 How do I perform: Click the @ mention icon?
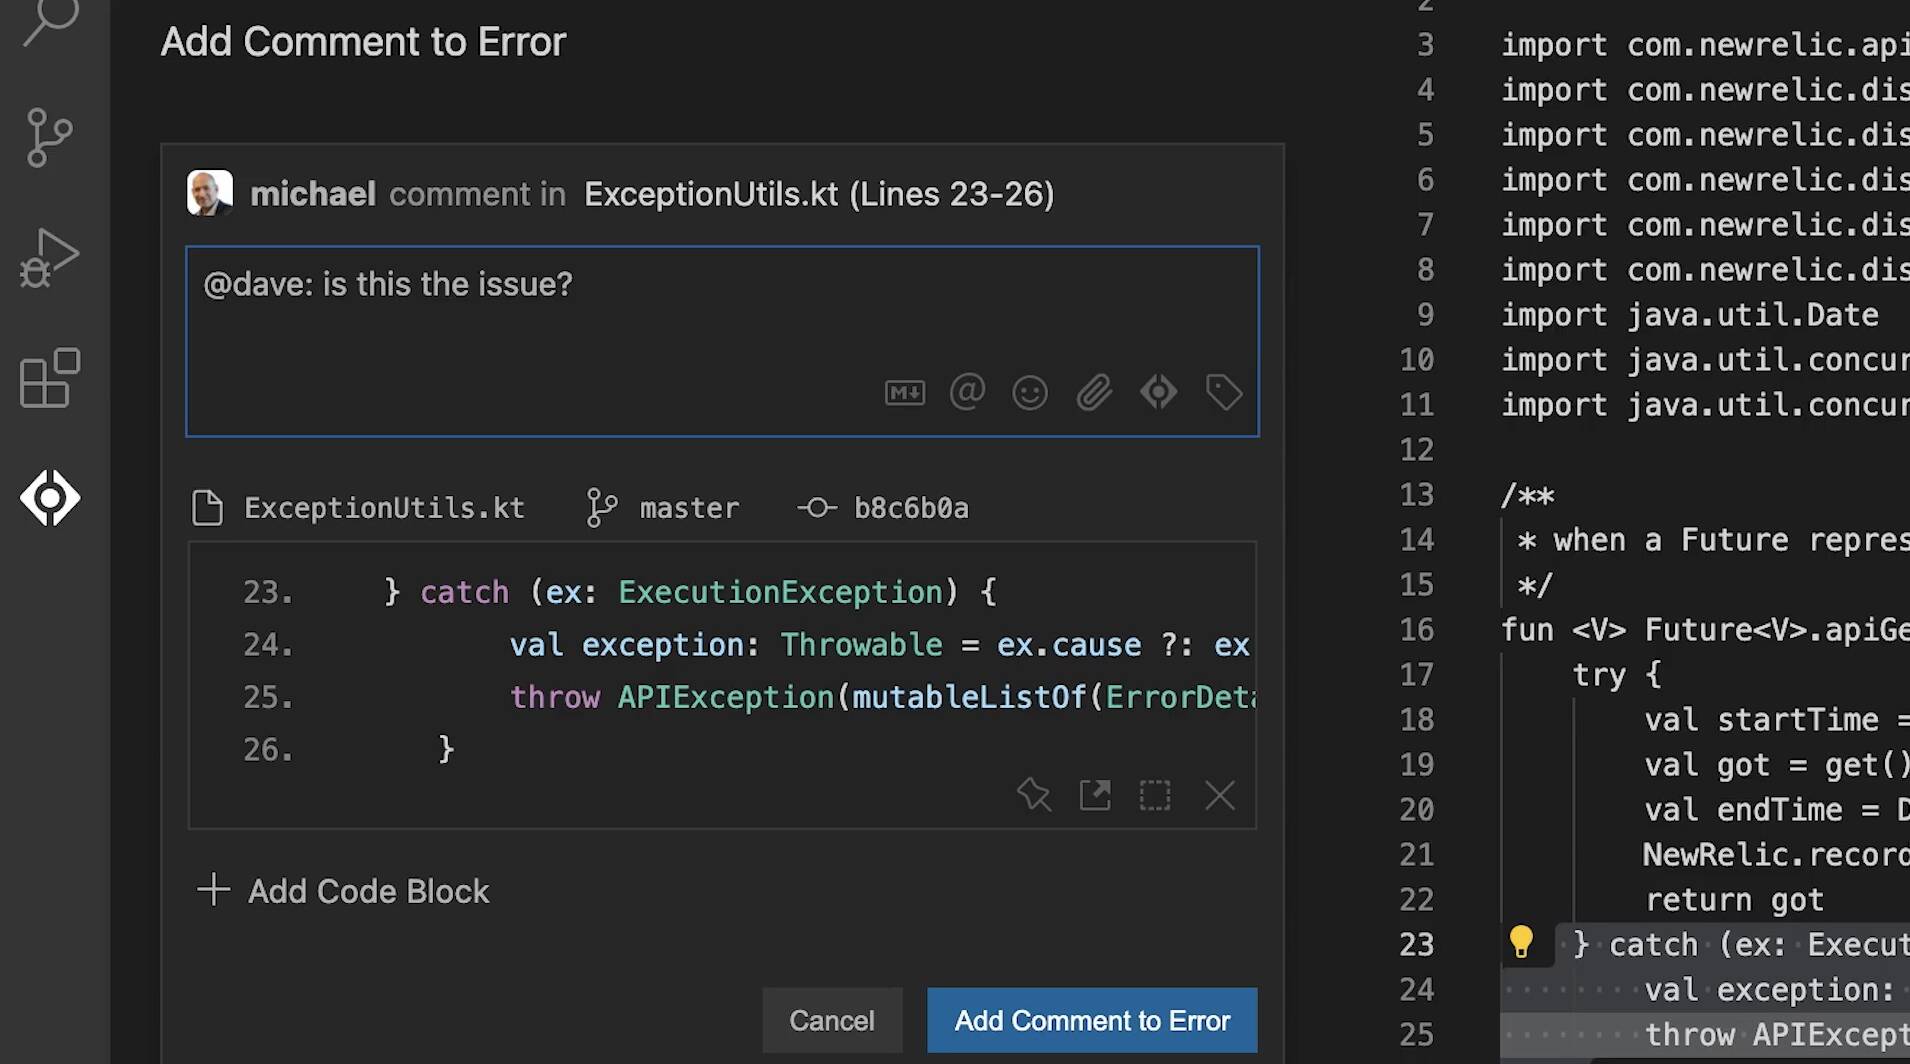point(967,391)
